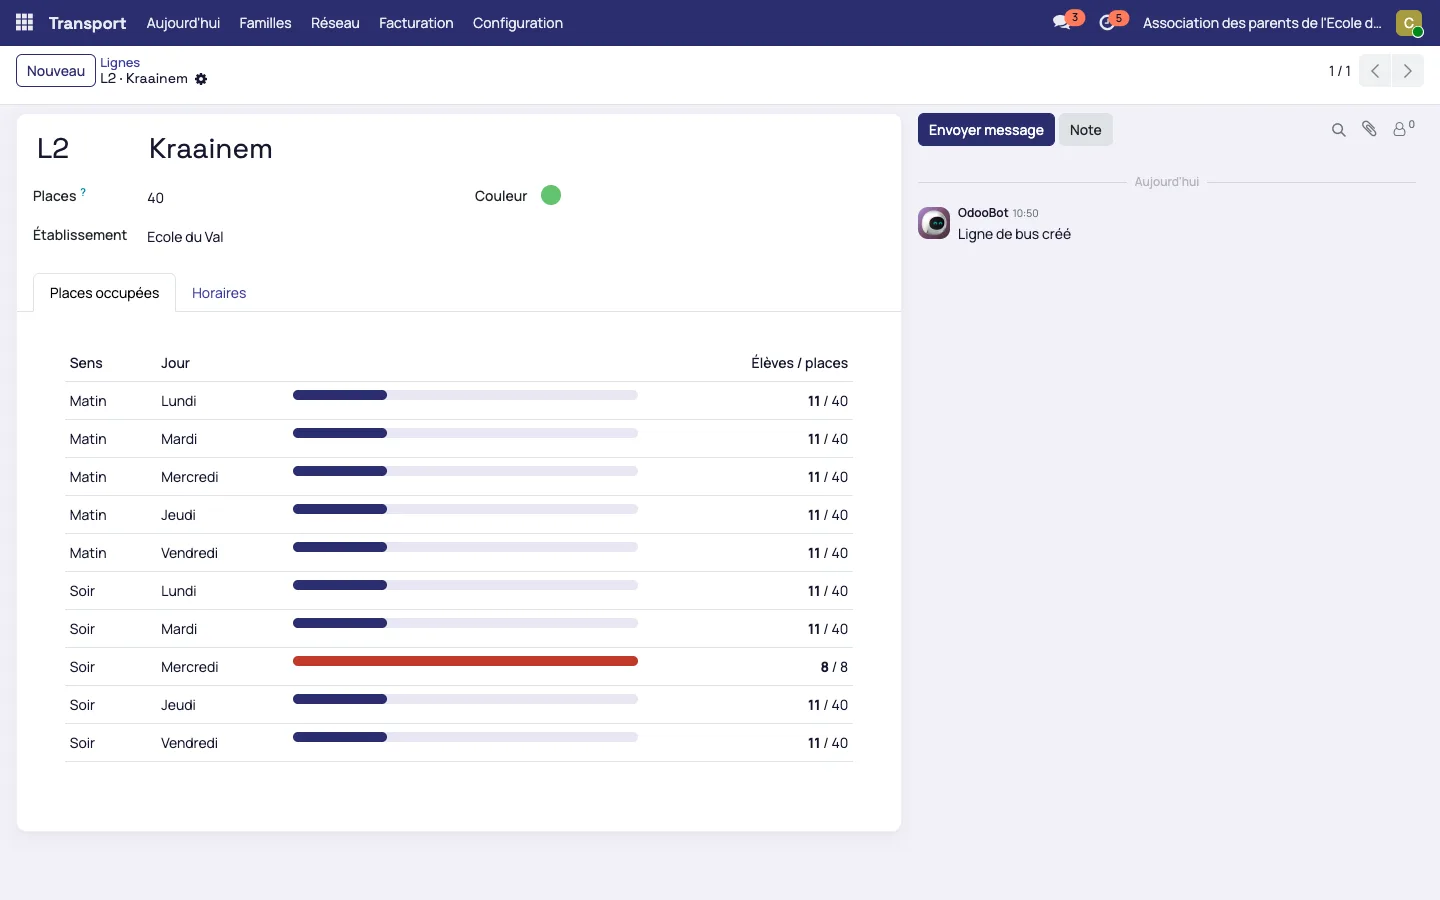
Task: Open the Réseau menu
Action: [335, 23]
